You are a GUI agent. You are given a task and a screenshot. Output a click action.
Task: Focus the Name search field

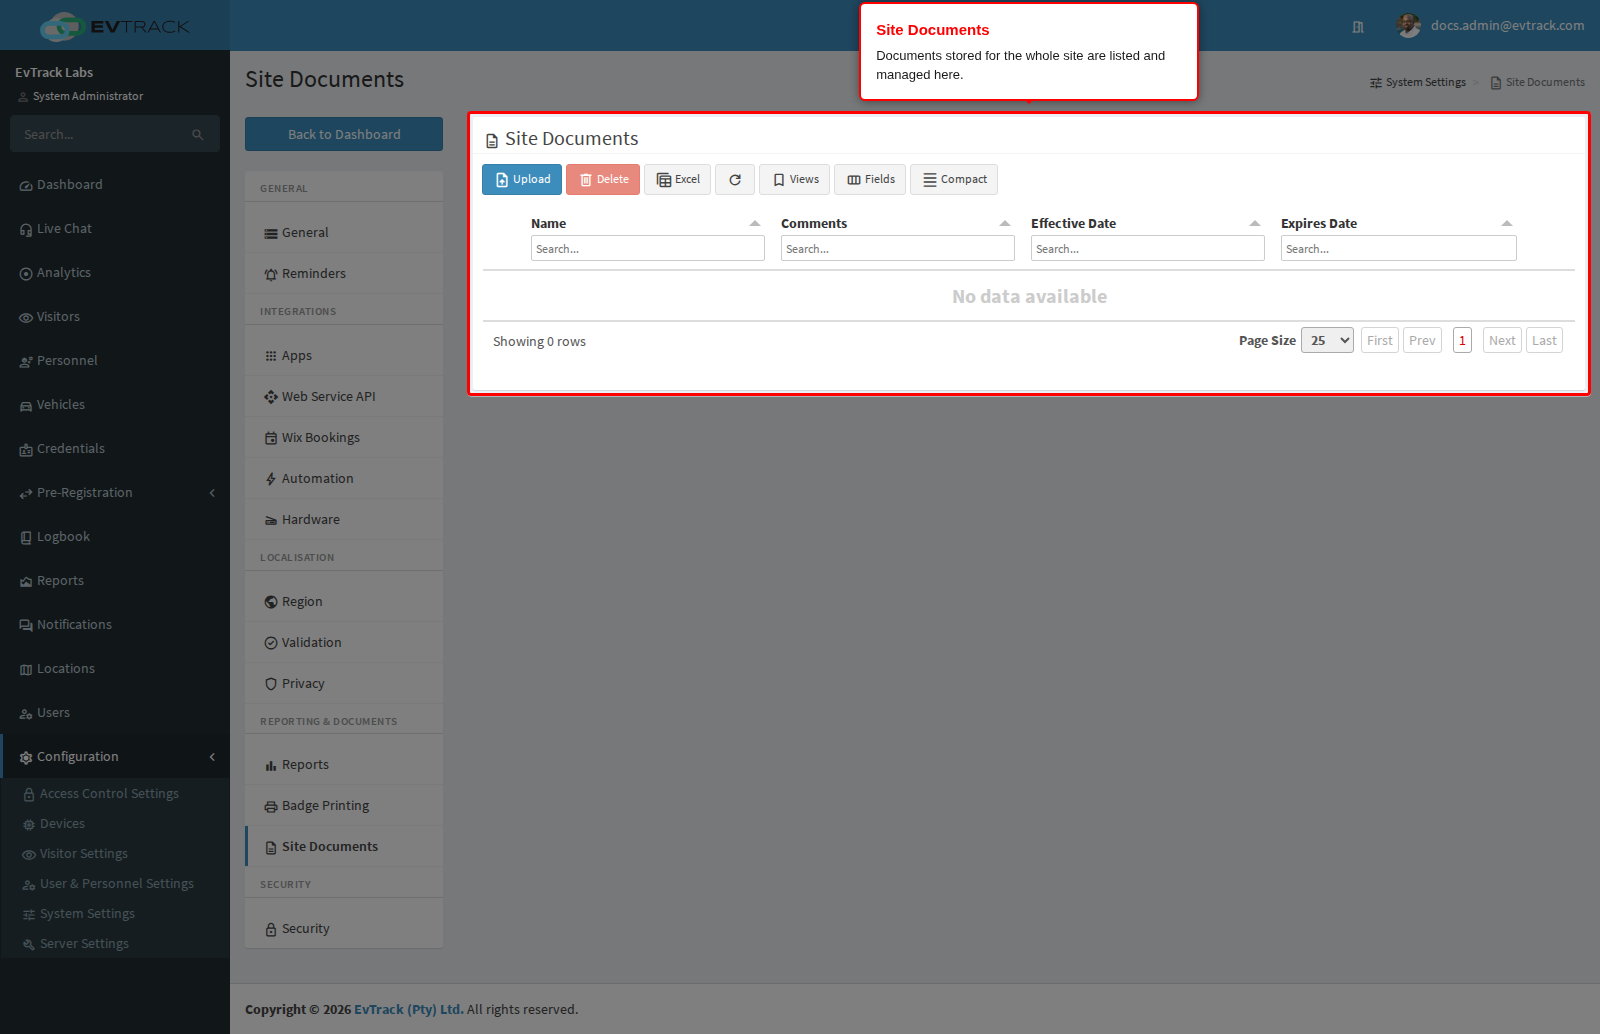(x=648, y=248)
